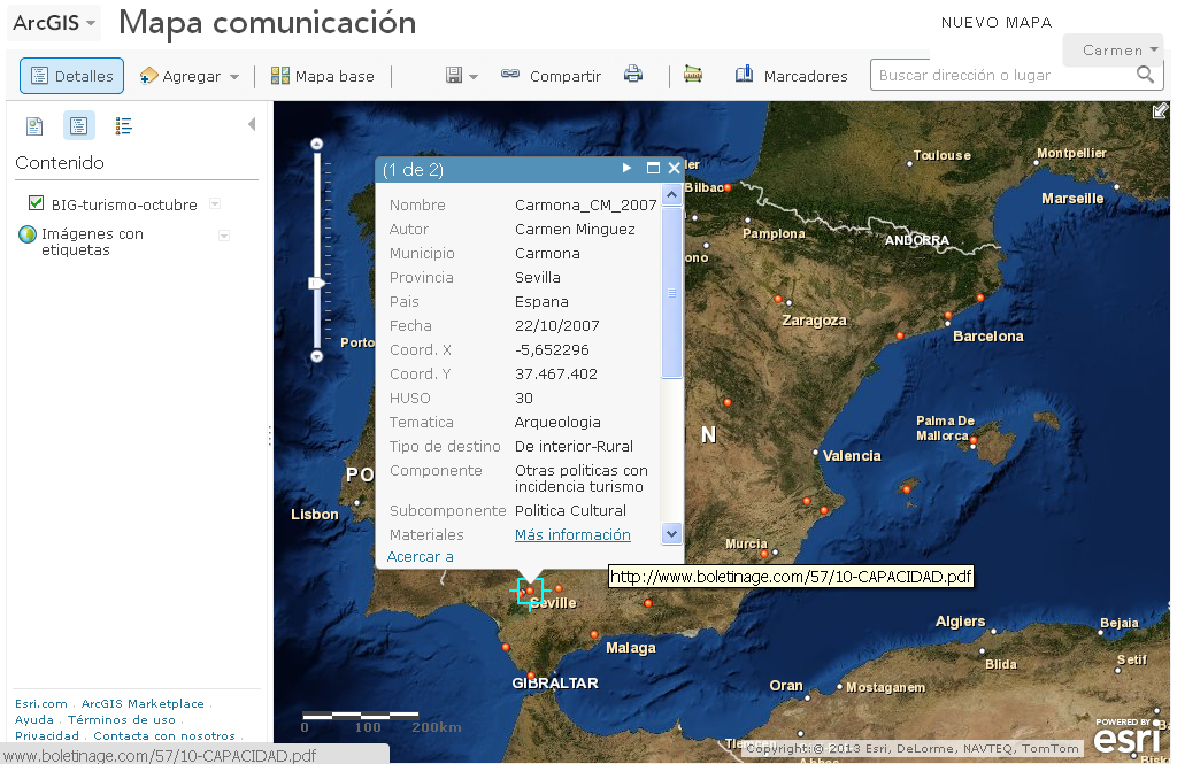Open the Marcadores bookmarks menu
Image resolution: width=1177 pixels, height=764 pixels.
click(x=791, y=76)
